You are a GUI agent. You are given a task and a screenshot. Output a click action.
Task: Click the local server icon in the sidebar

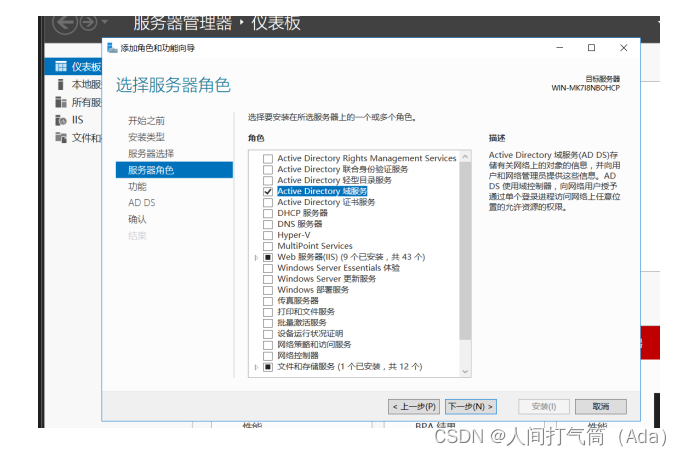(x=60, y=84)
